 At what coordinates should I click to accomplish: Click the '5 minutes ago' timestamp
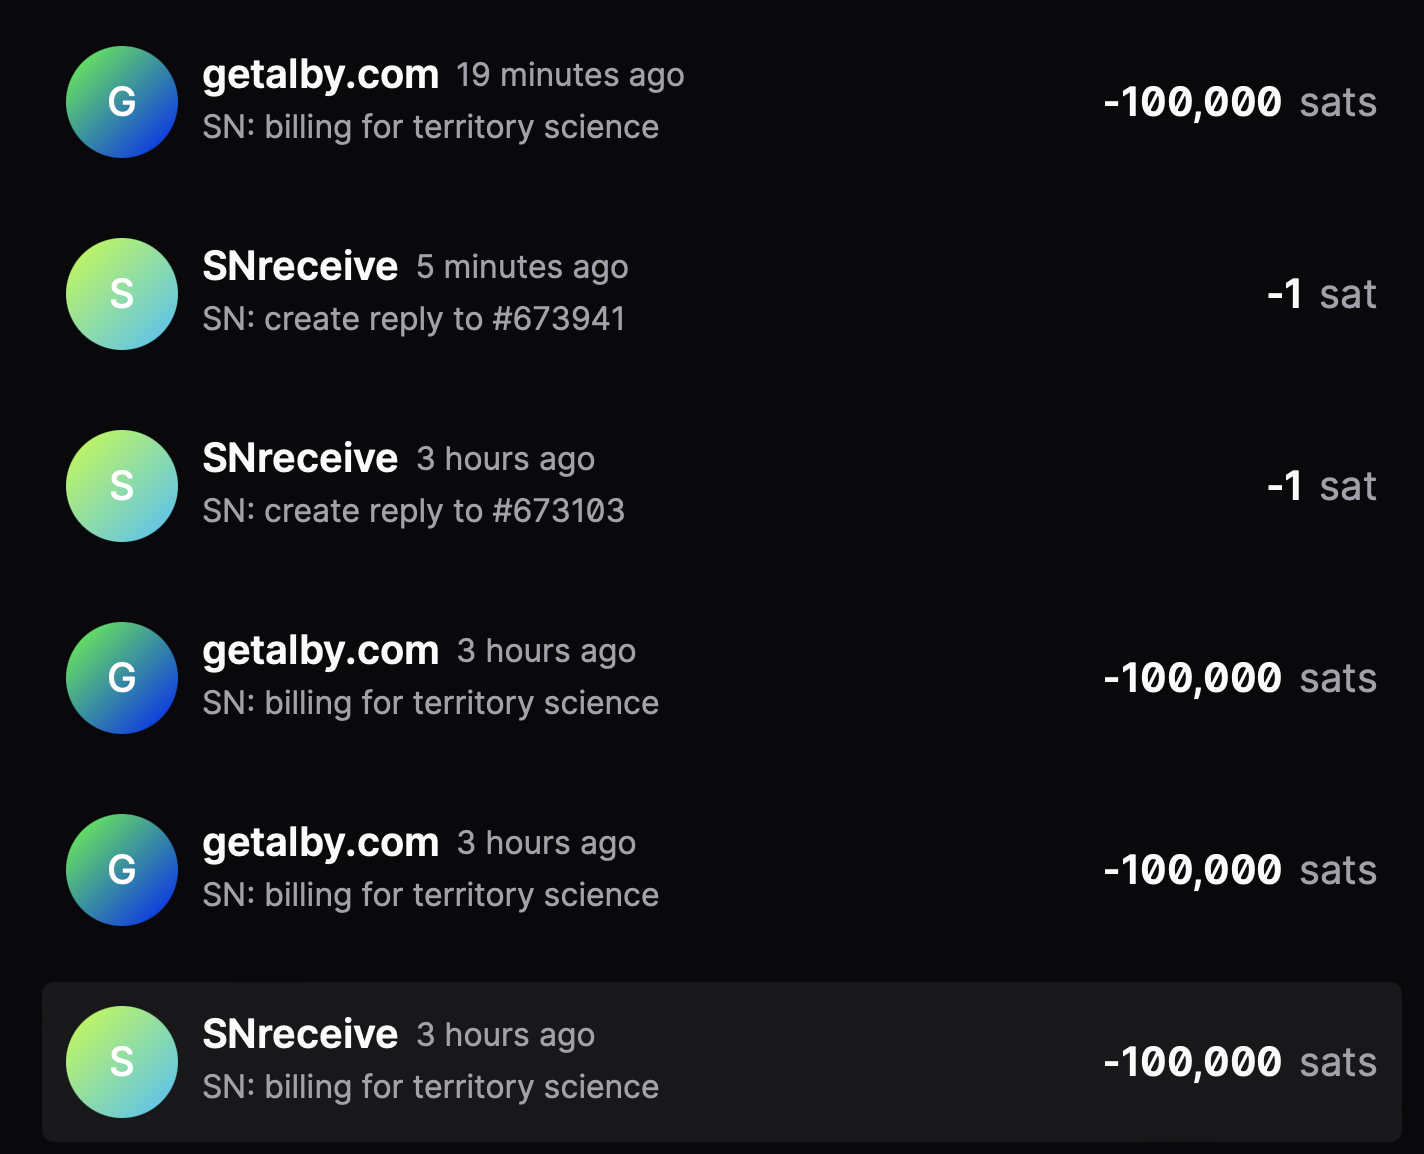pyautogui.click(x=522, y=268)
